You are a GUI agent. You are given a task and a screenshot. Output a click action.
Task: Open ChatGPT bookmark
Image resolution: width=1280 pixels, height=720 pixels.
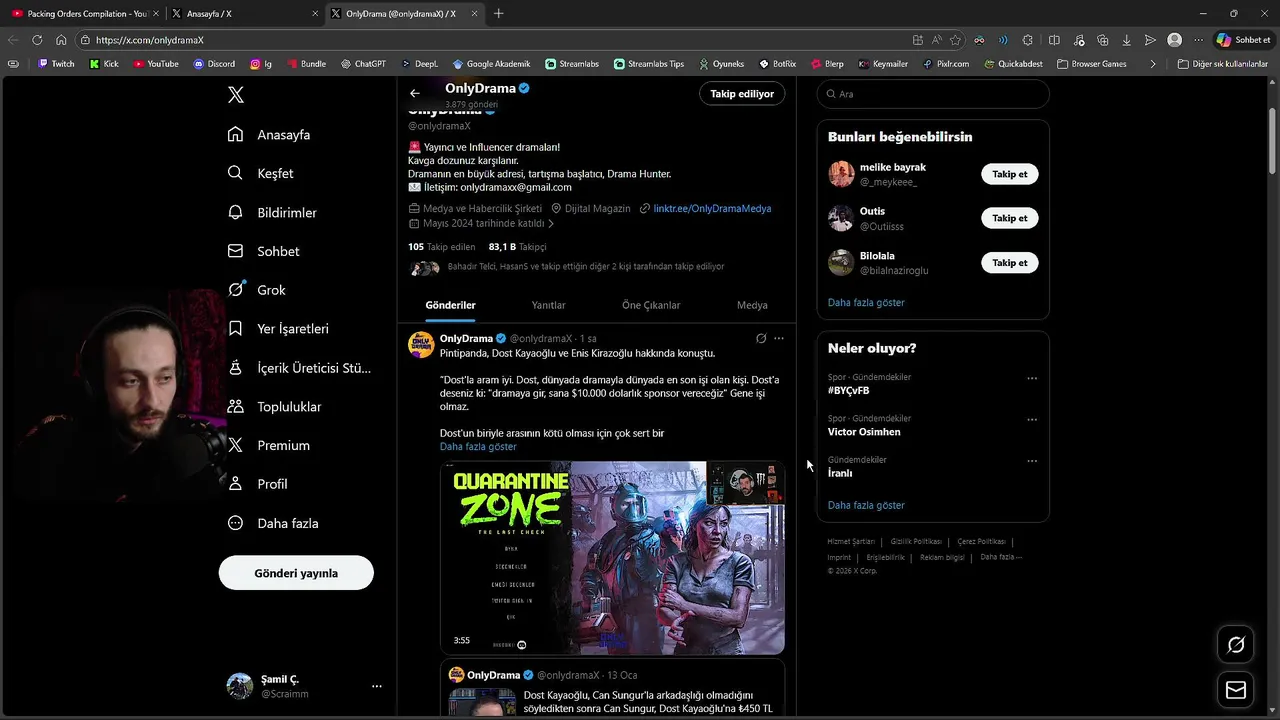tap(363, 64)
